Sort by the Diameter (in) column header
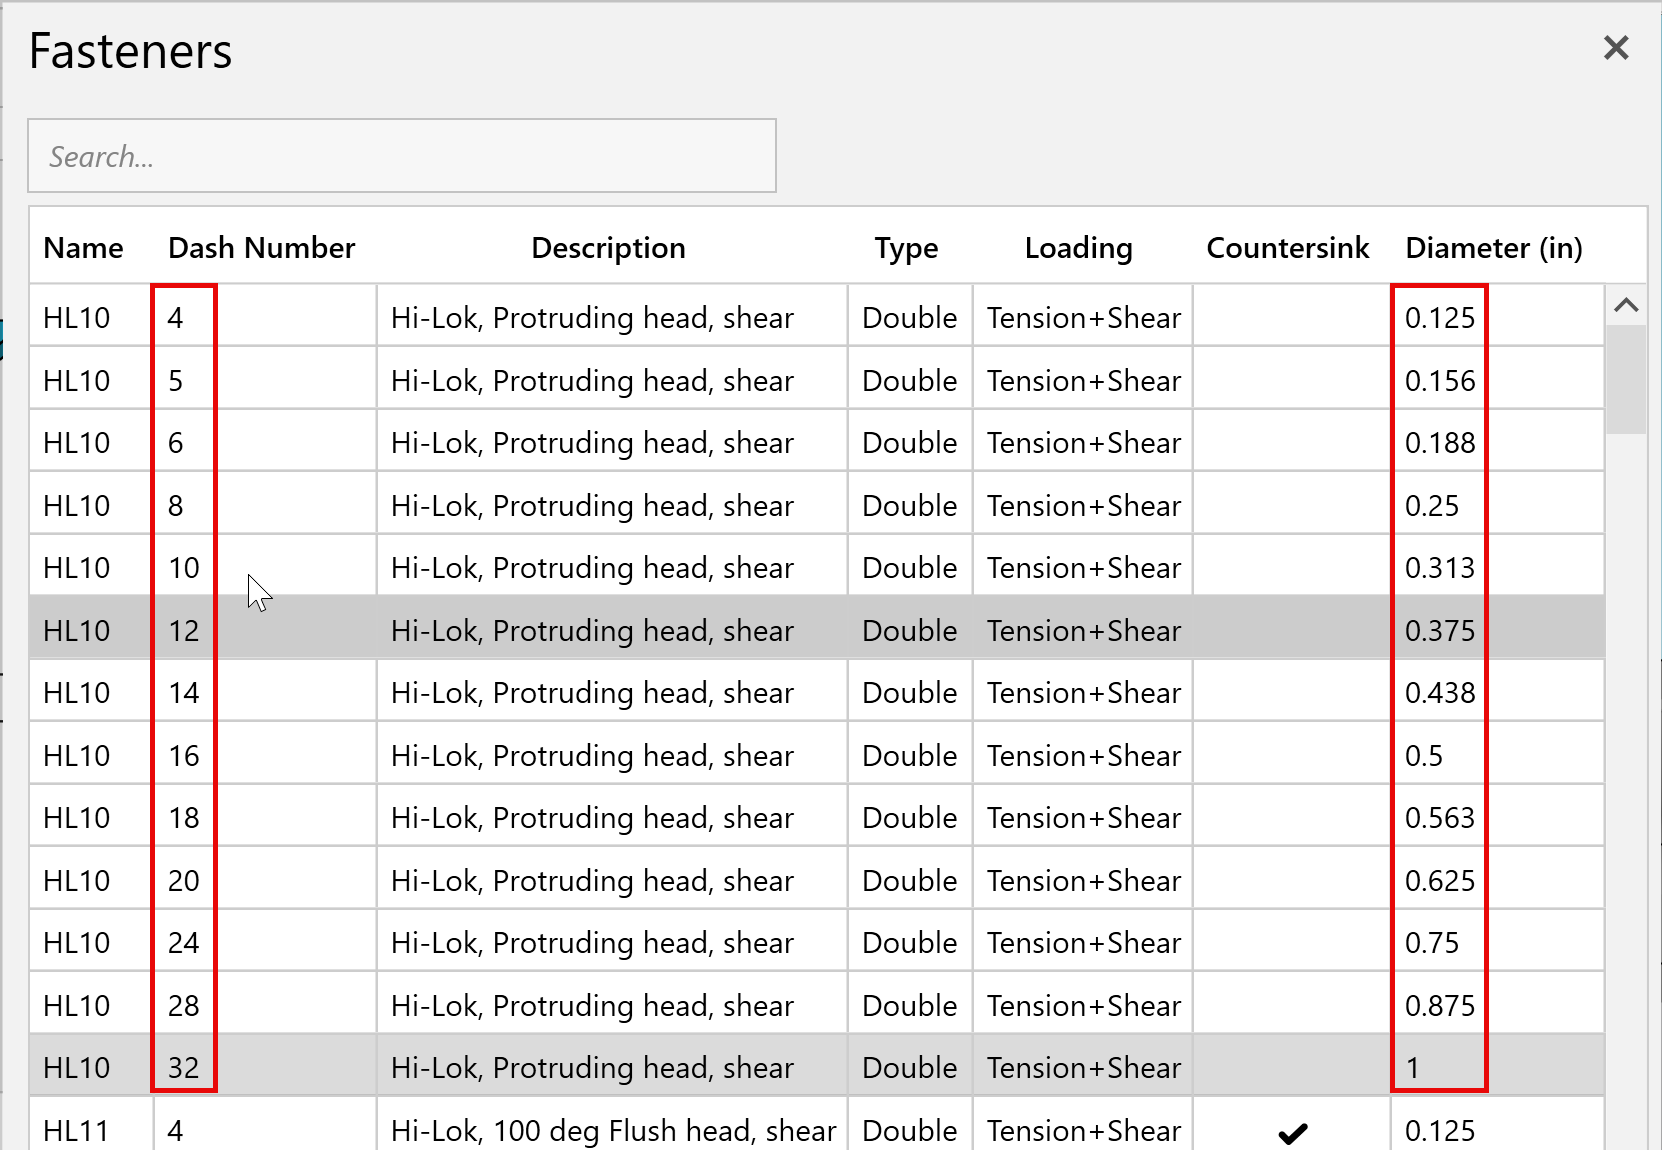The width and height of the screenshot is (1662, 1150). [x=1494, y=248]
